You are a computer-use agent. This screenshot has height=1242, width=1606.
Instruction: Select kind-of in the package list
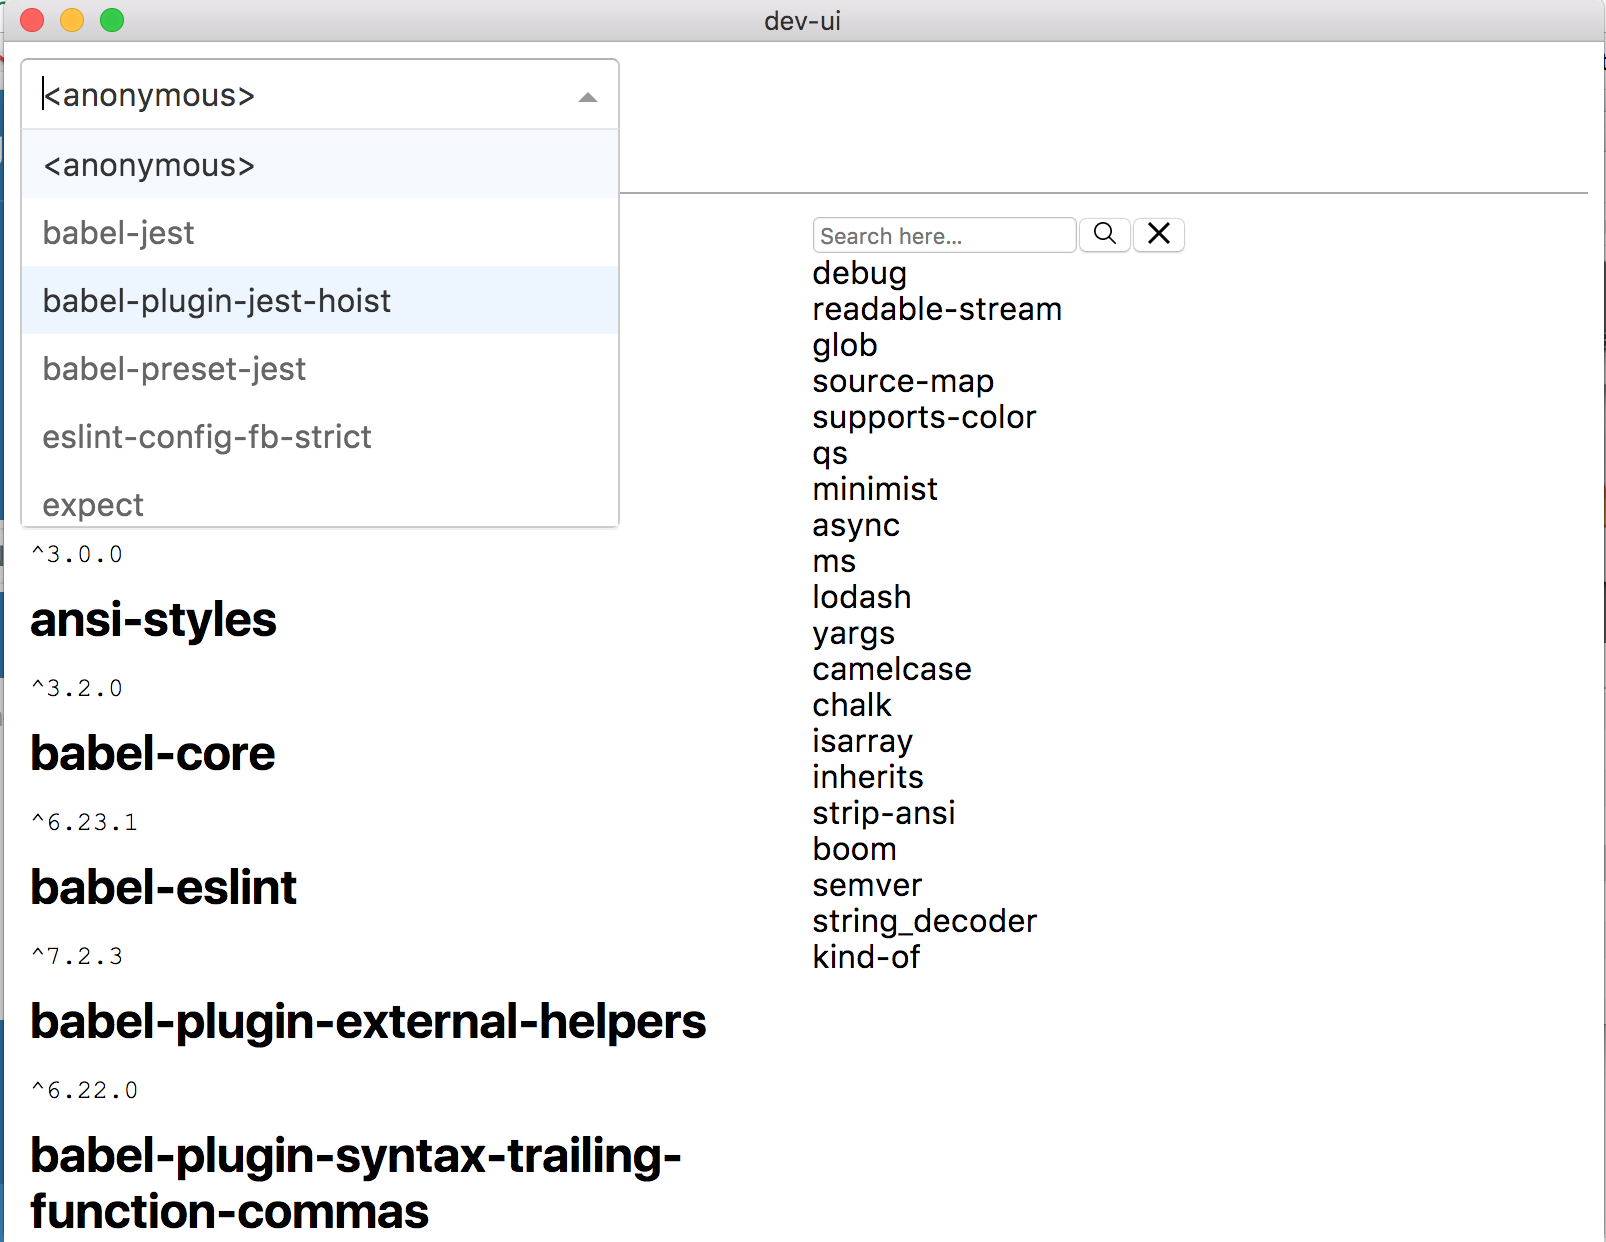(x=866, y=957)
